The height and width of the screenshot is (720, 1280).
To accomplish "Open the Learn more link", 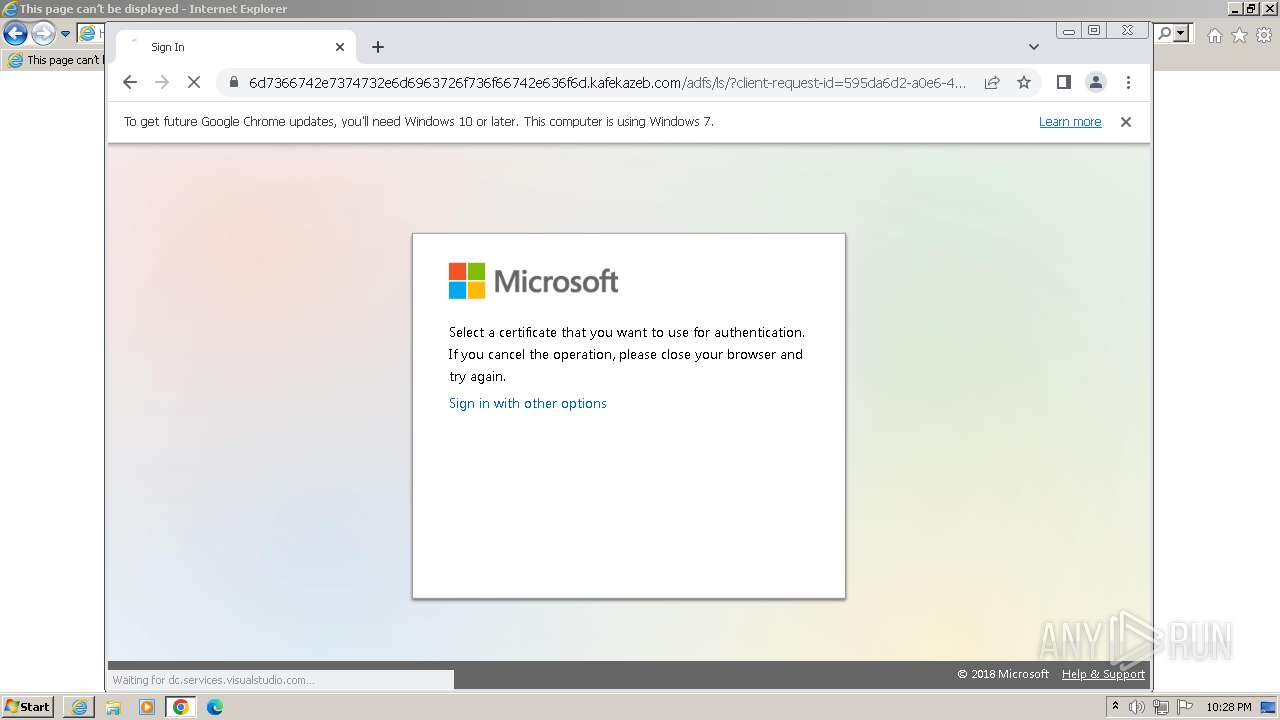I will pyautogui.click(x=1070, y=122).
